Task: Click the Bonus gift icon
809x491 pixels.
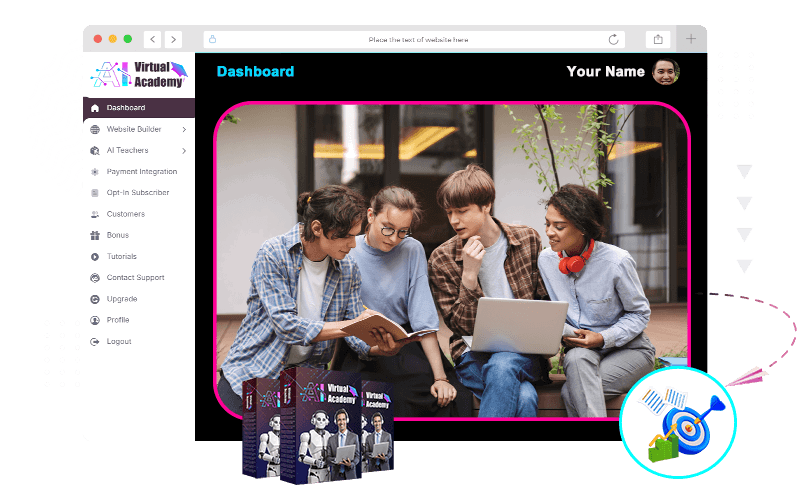Action: tap(95, 235)
